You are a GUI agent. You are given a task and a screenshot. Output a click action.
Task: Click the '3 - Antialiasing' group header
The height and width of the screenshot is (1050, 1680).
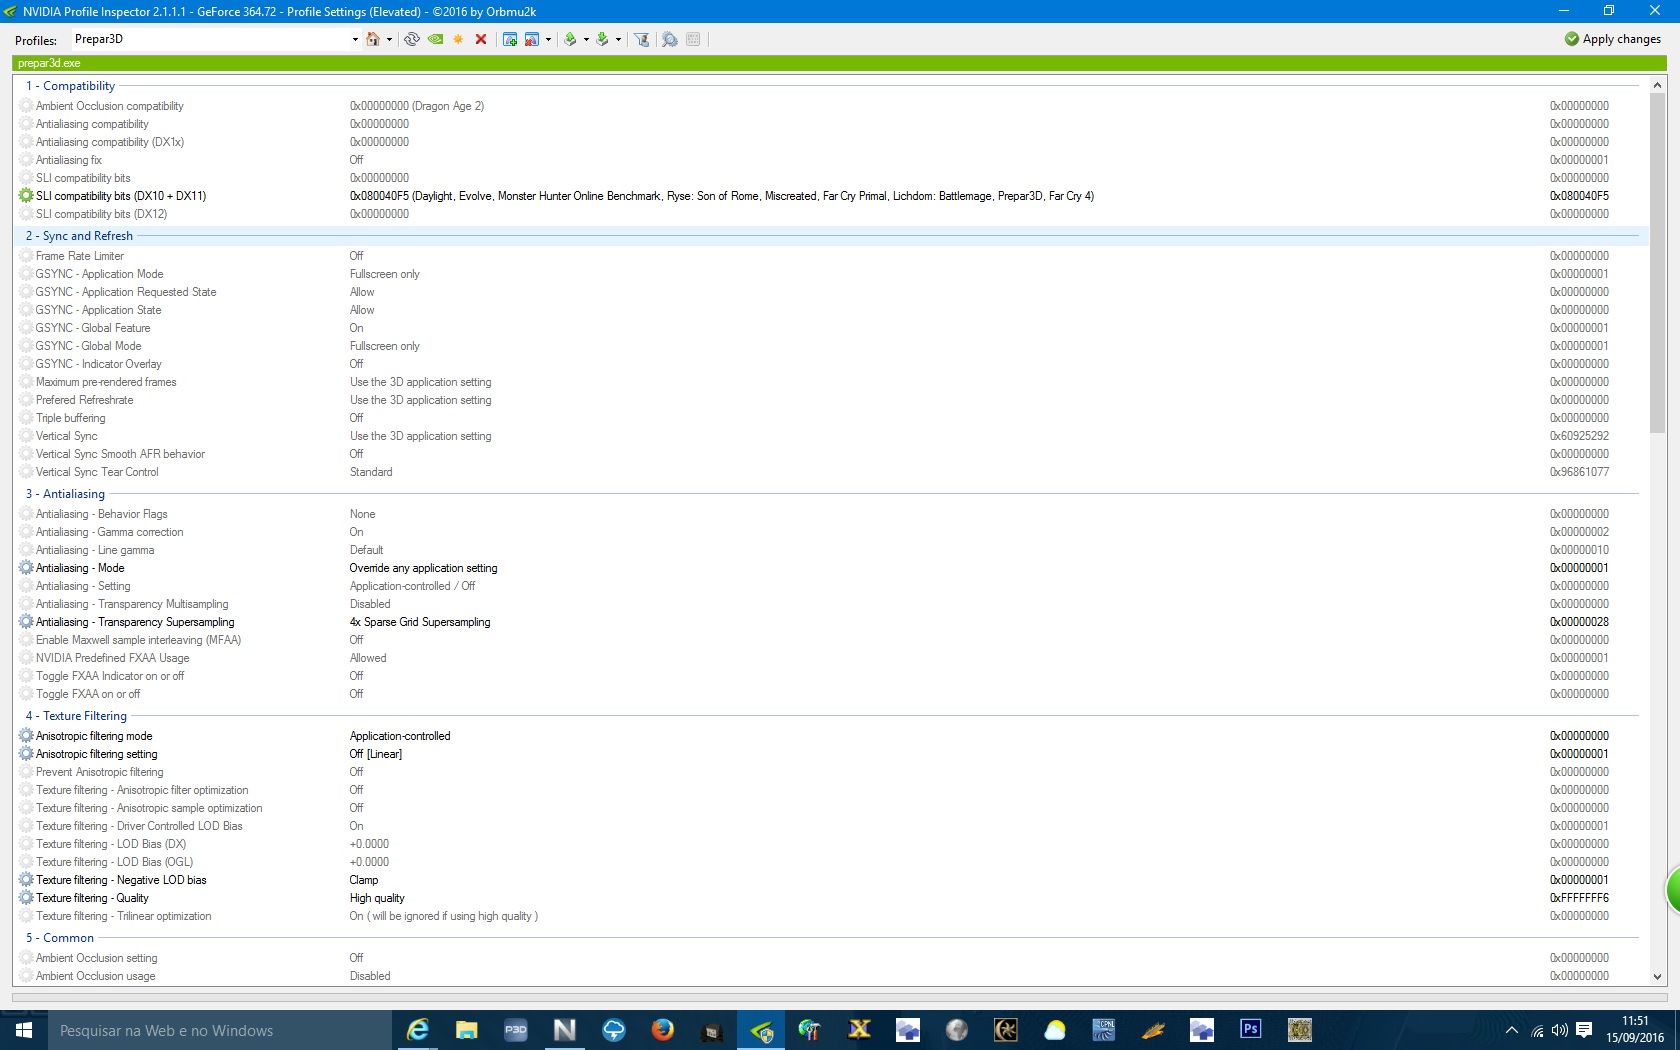(65, 494)
